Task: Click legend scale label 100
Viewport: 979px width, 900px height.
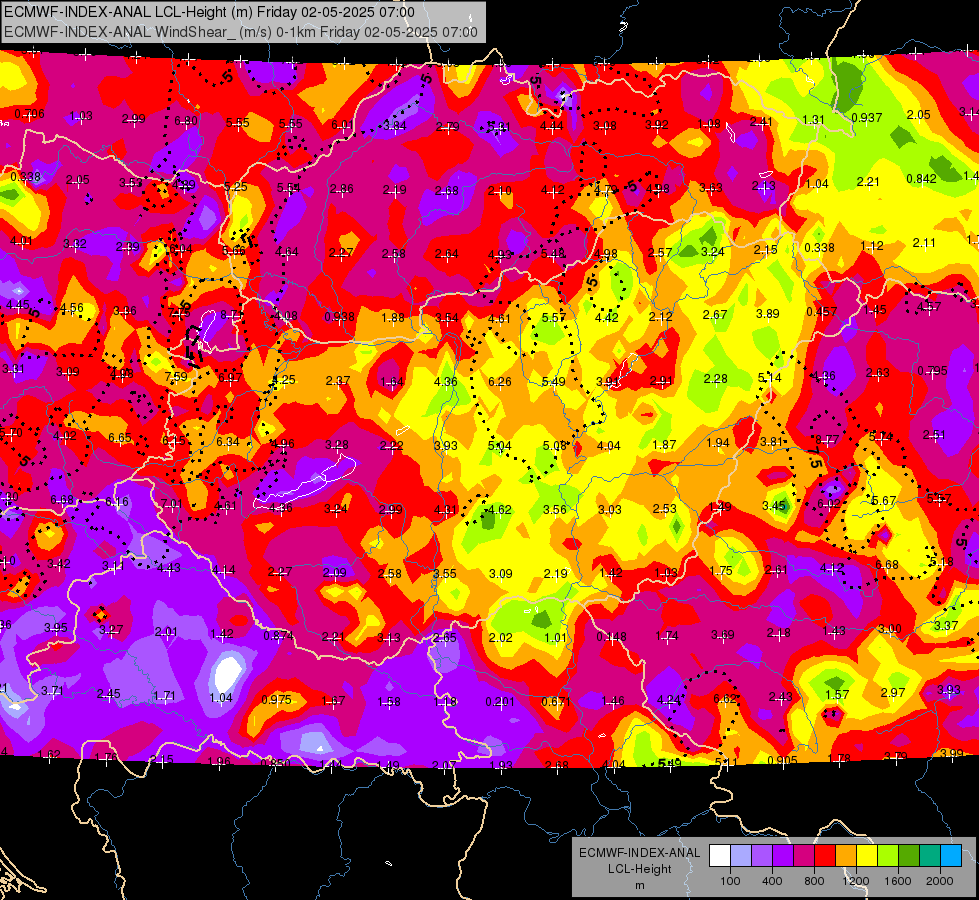Action: pos(730,881)
